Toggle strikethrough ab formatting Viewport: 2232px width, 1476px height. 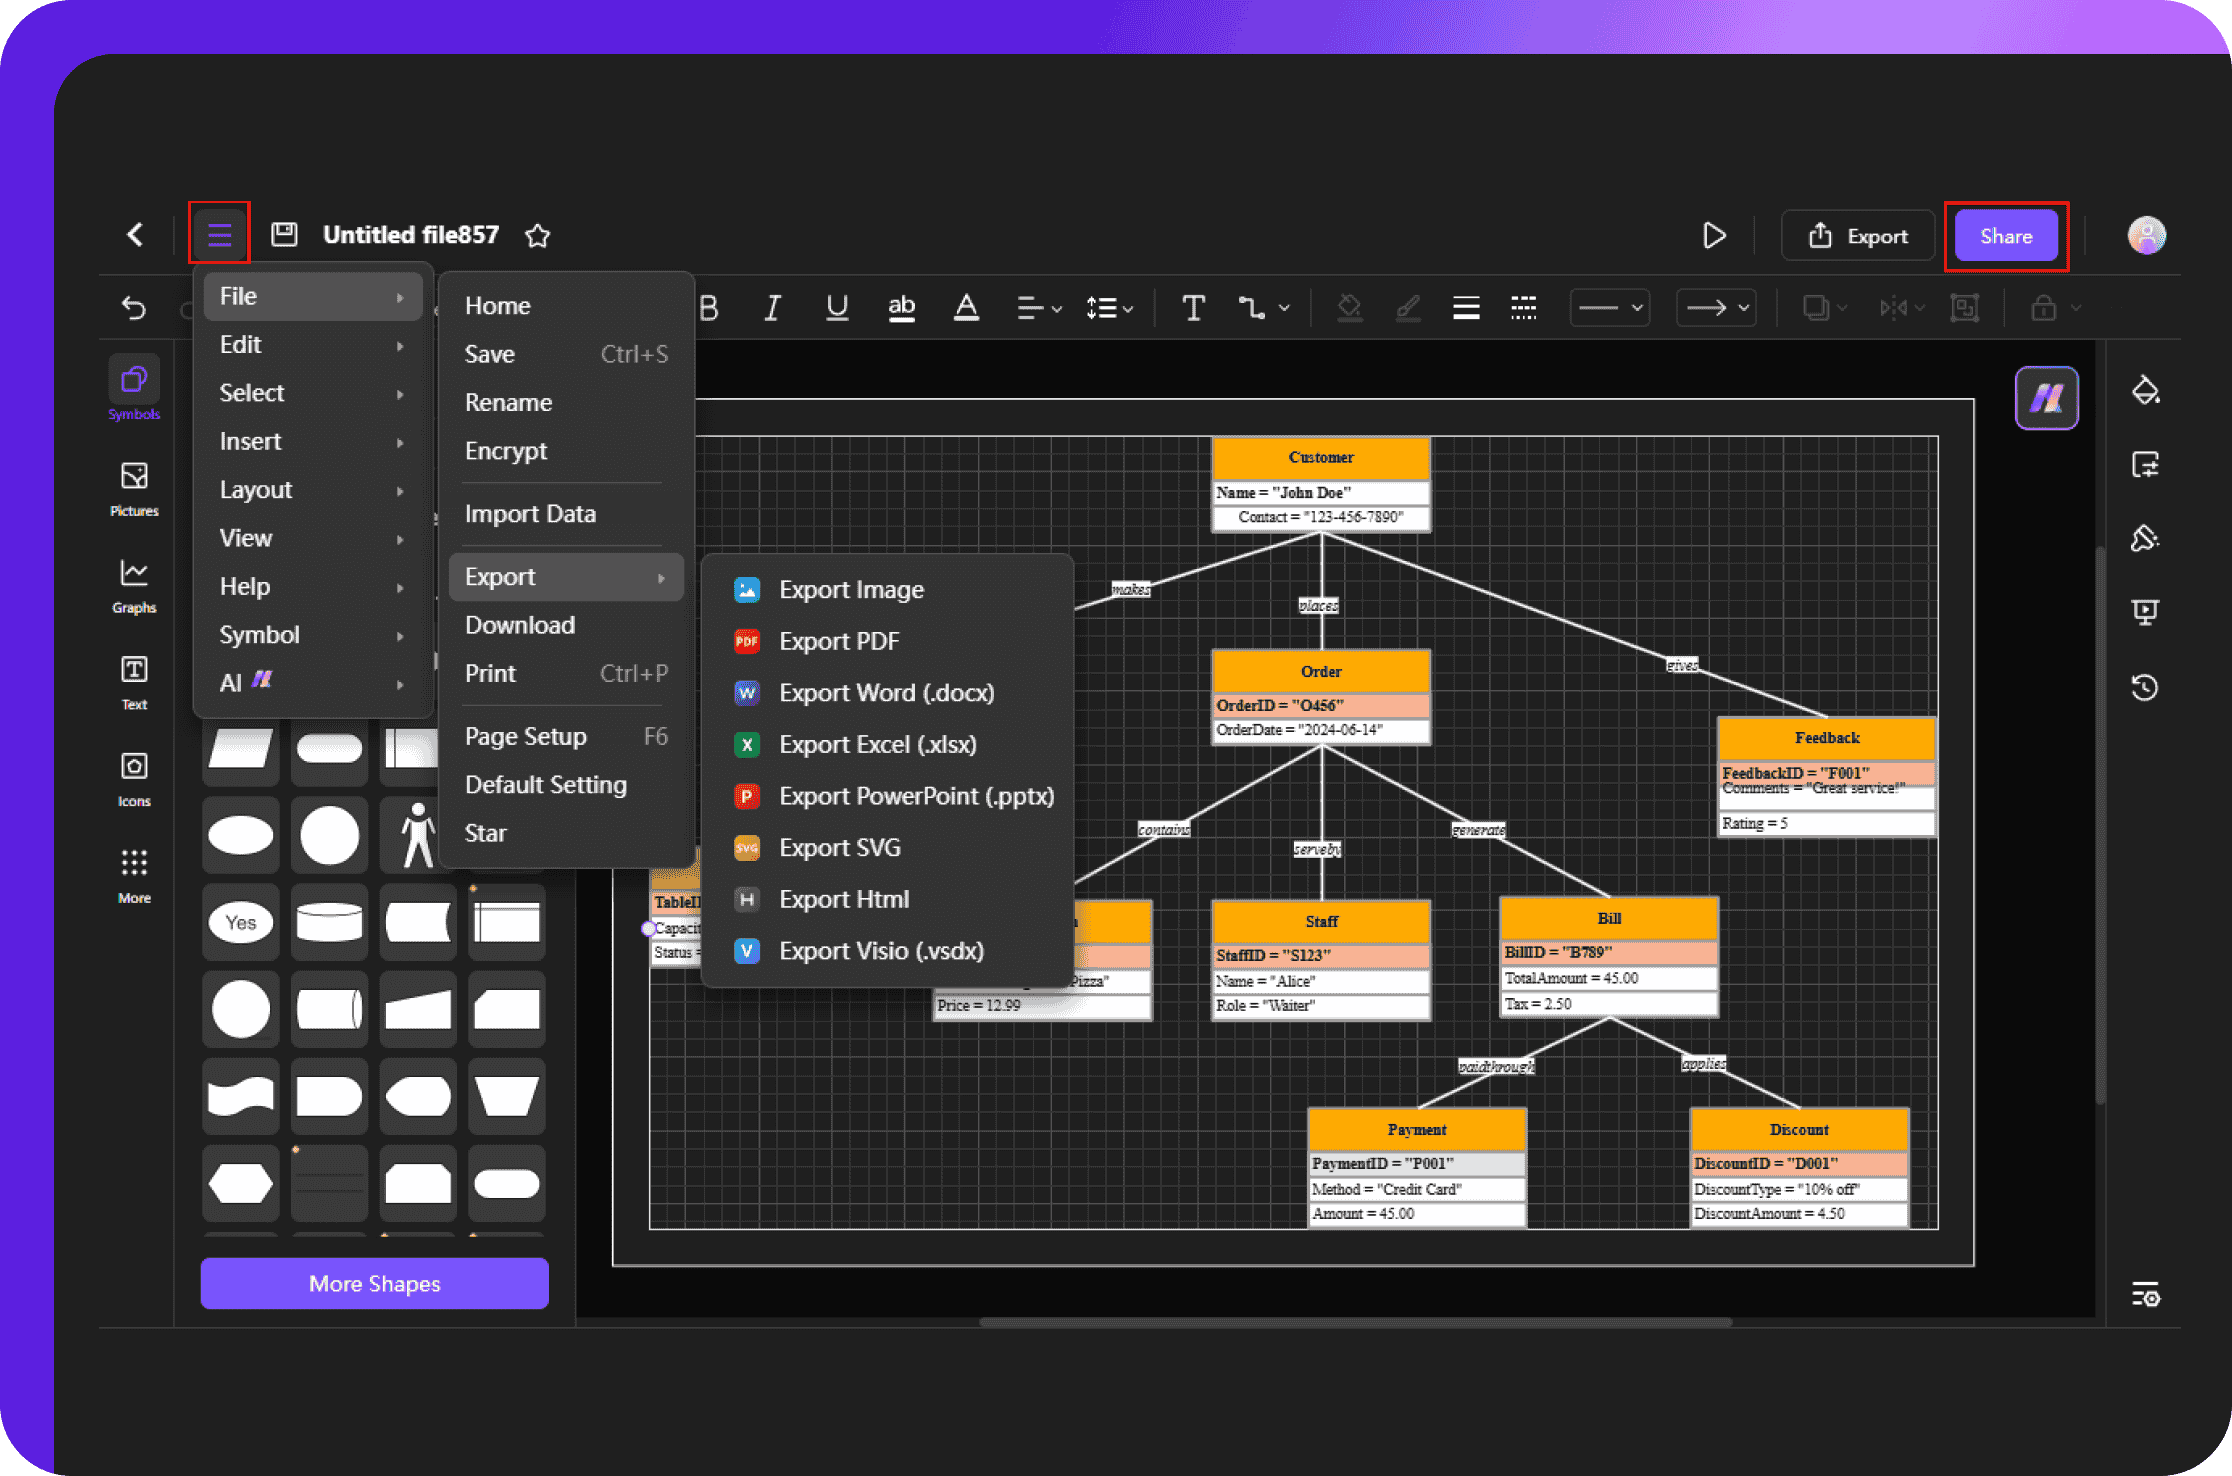(x=901, y=308)
